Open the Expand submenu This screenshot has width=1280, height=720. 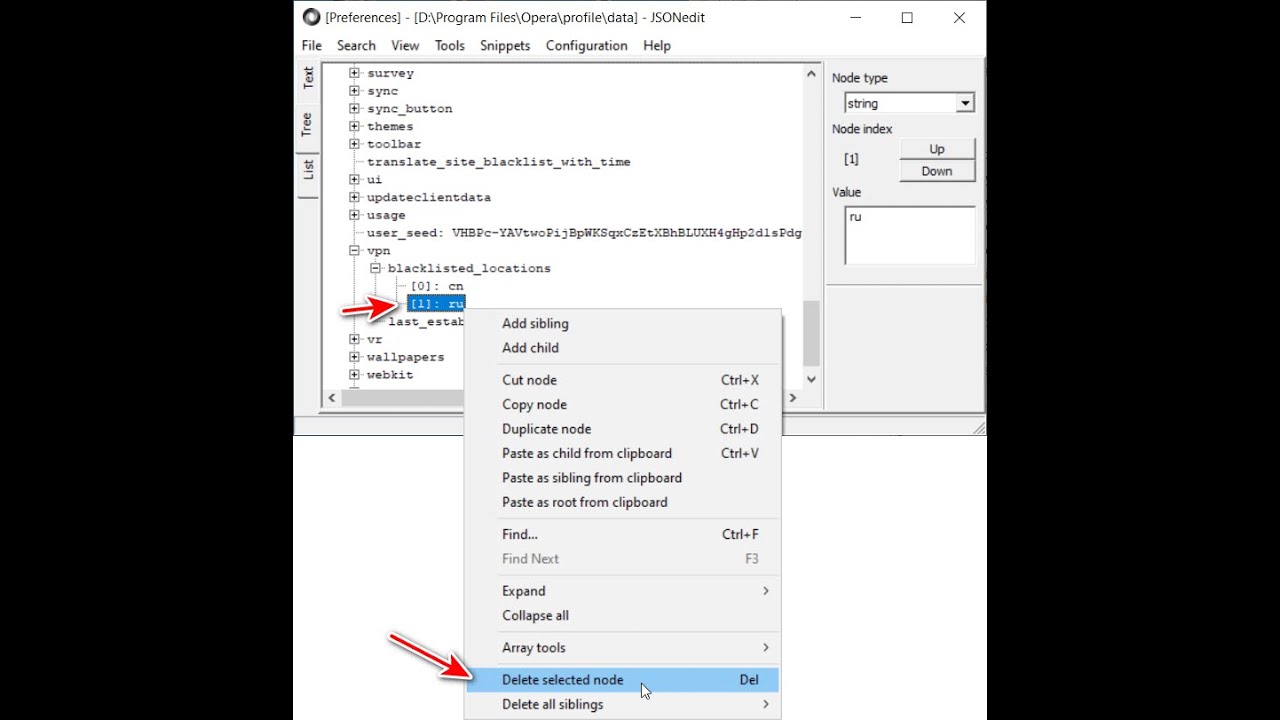pyautogui.click(x=622, y=591)
